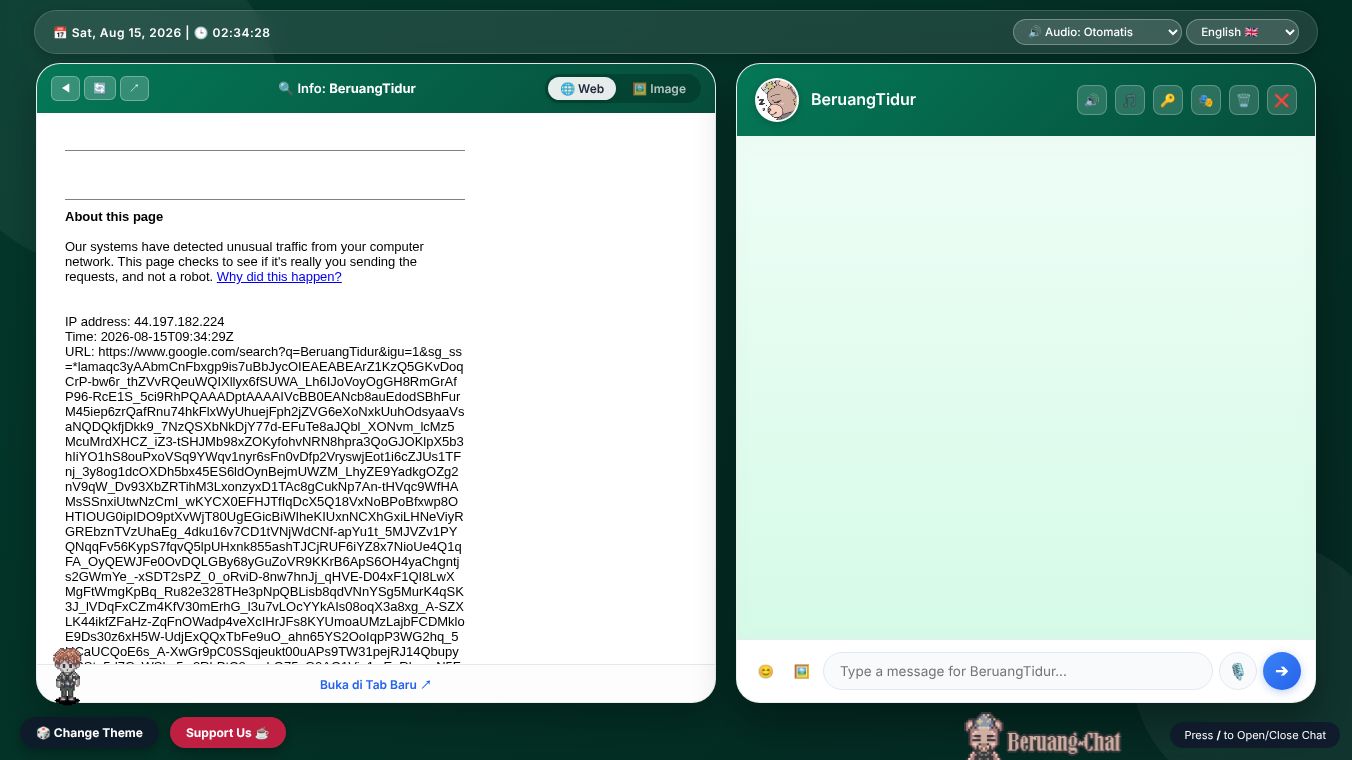The width and height of the screenshot is (1352, 760).
Task: Click the key icon in chat header
Action: [x=1168, y=100]
